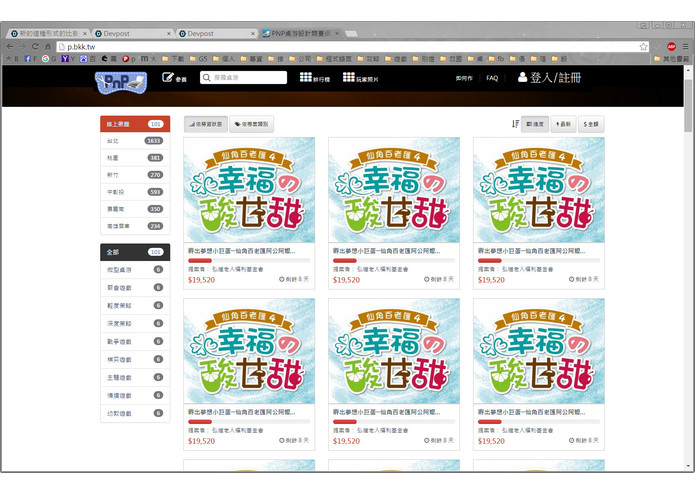
Task: Select the region row with count 593
Action: [x=135, y=192]
